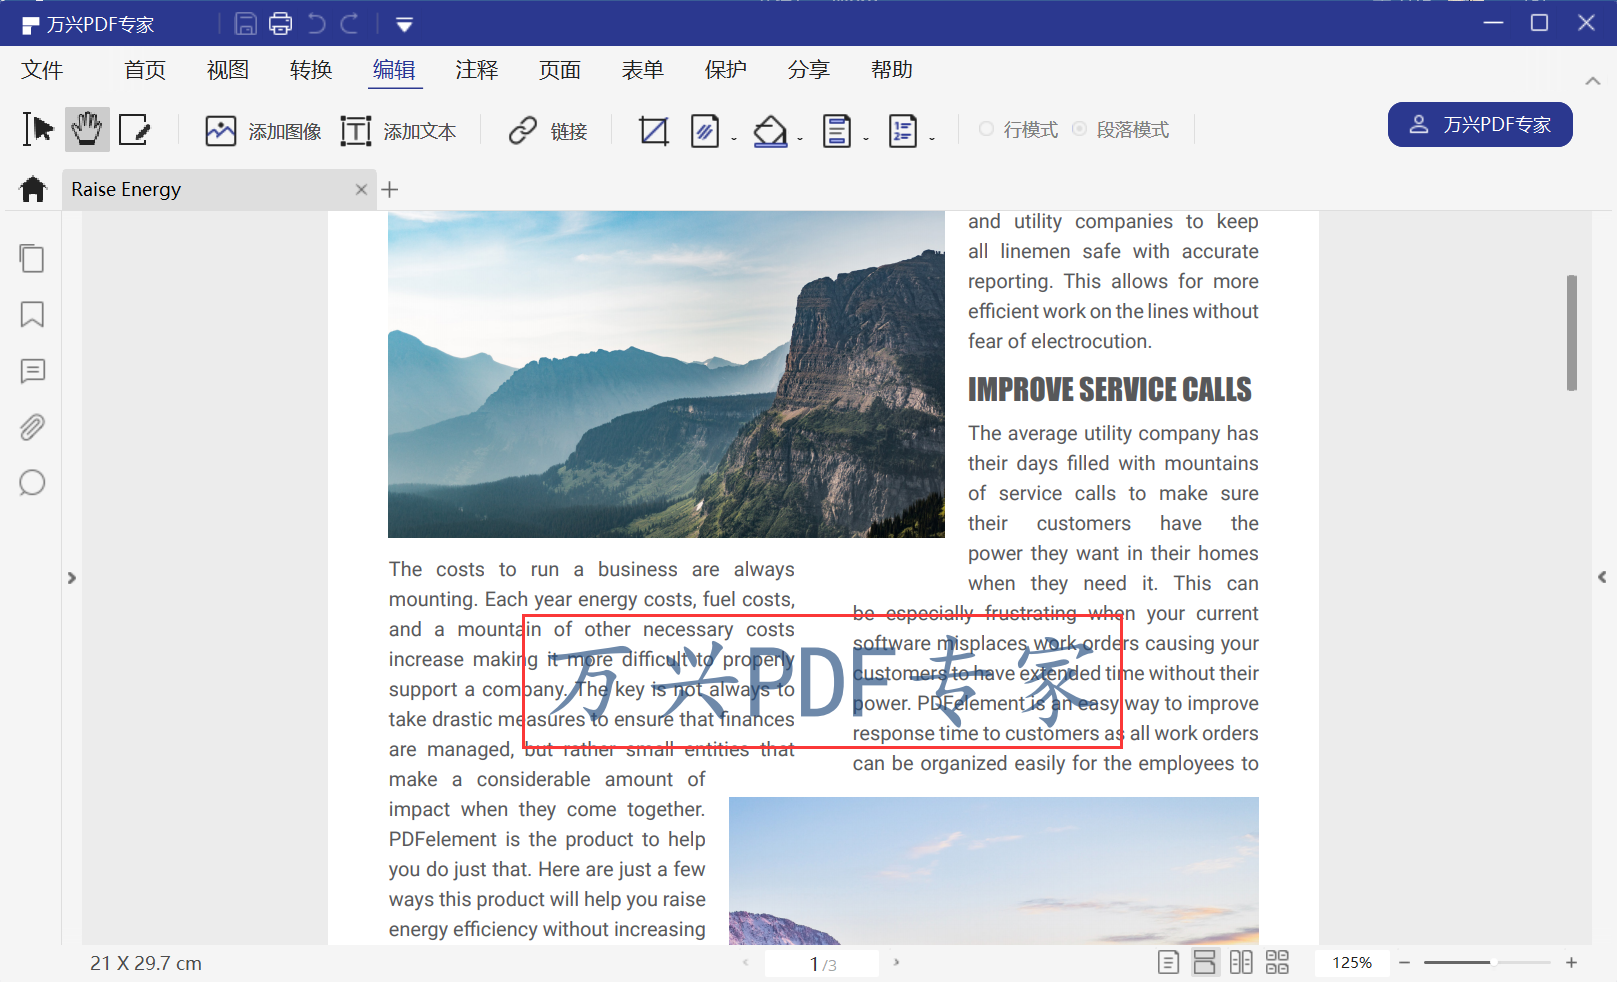Select the text selection cursor tool
The height and width of the screenshot is (982, 1617).
[x=38, y=129]
